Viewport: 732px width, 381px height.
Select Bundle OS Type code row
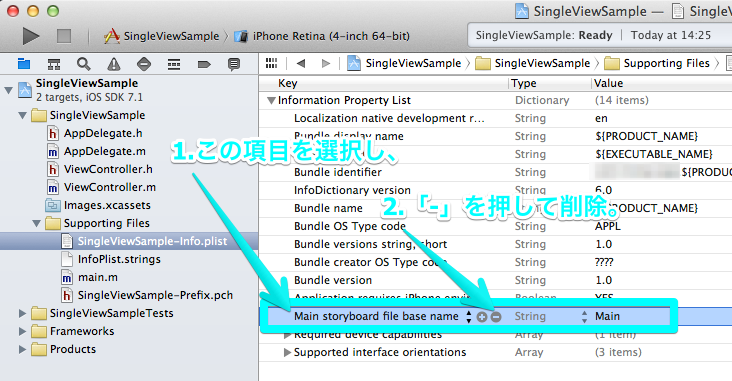(x=495, y=226)
